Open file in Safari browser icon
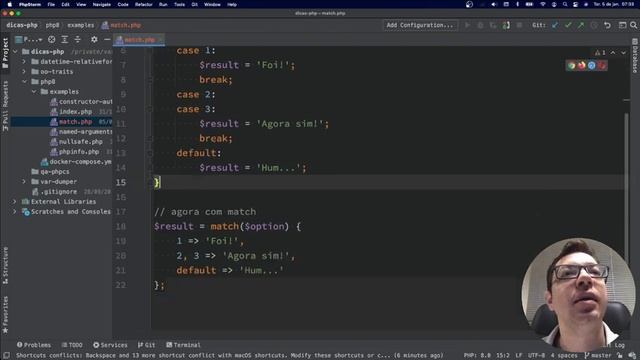This screenshot has width=640, height=360. (592, 65)
